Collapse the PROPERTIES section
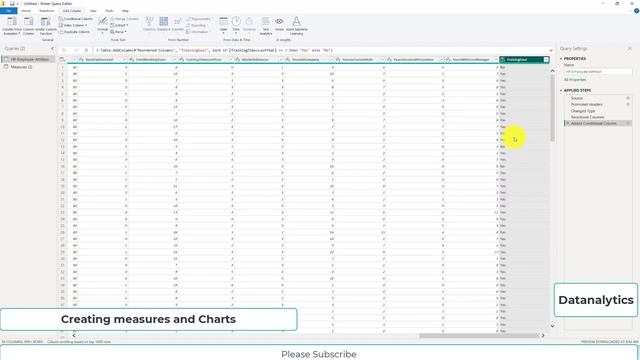The width and height of the screenshot is (640, 360). (x=561, y=59)
